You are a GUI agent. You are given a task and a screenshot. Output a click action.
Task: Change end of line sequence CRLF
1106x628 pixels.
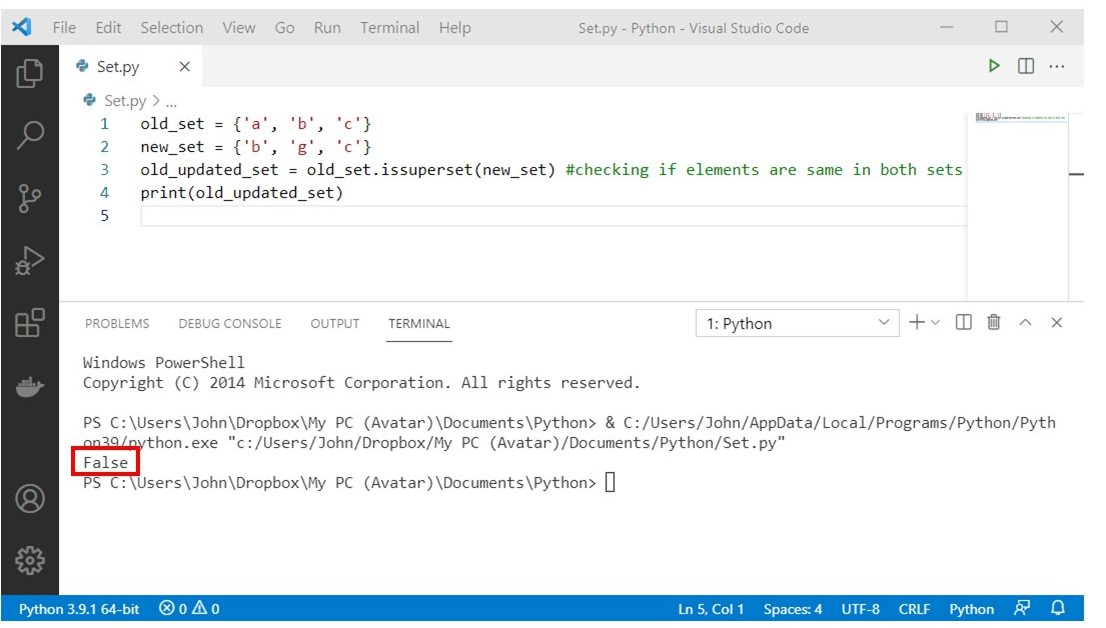point(914,609)
